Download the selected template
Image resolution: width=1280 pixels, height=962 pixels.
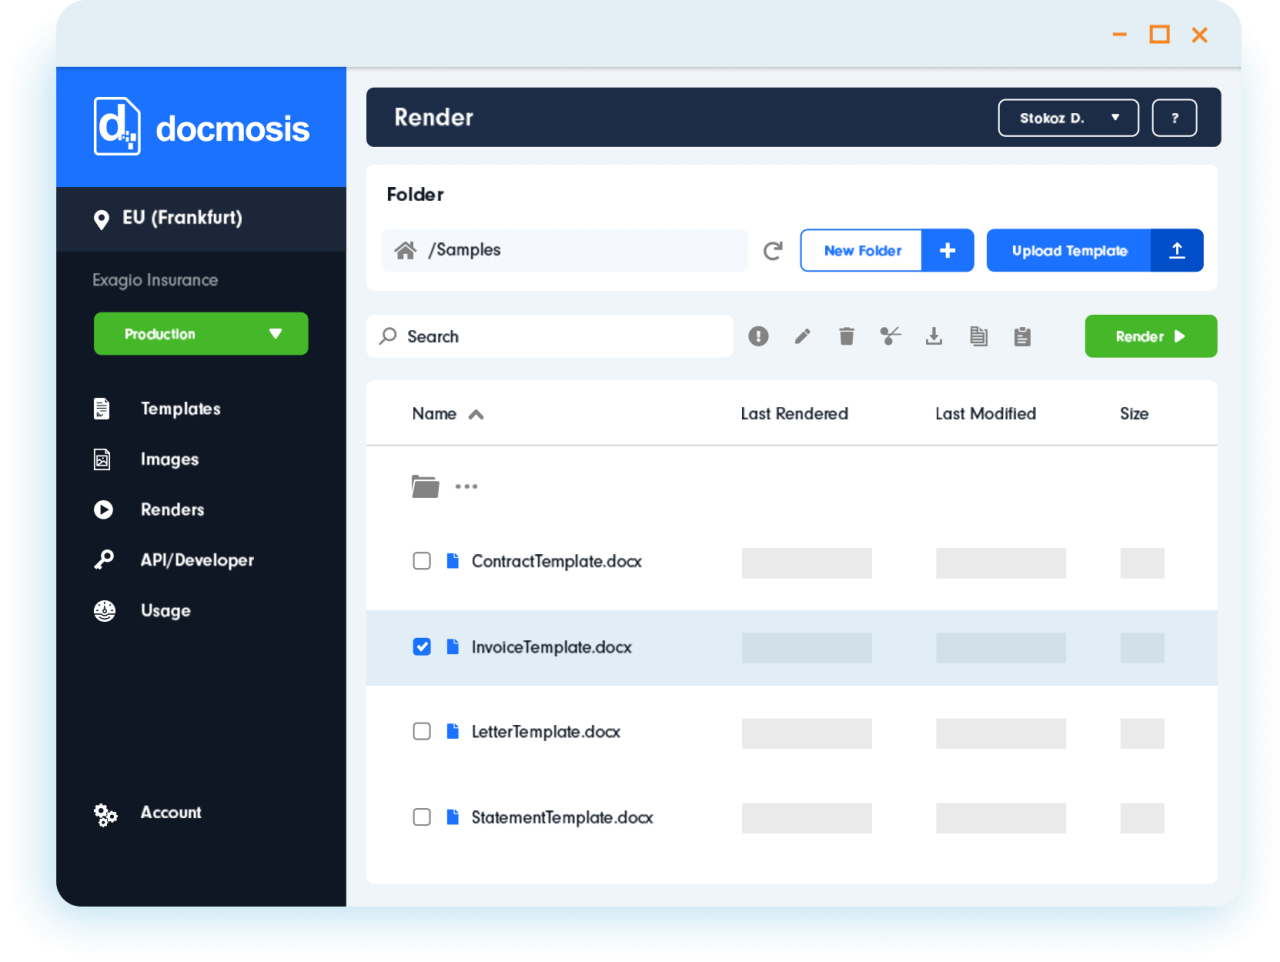click(x=934, y=336)
